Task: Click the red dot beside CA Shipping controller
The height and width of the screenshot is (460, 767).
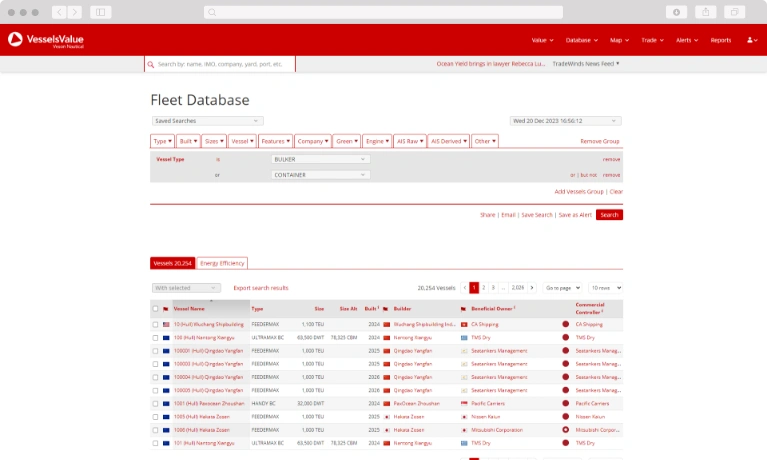Action: tap(565, 324)
